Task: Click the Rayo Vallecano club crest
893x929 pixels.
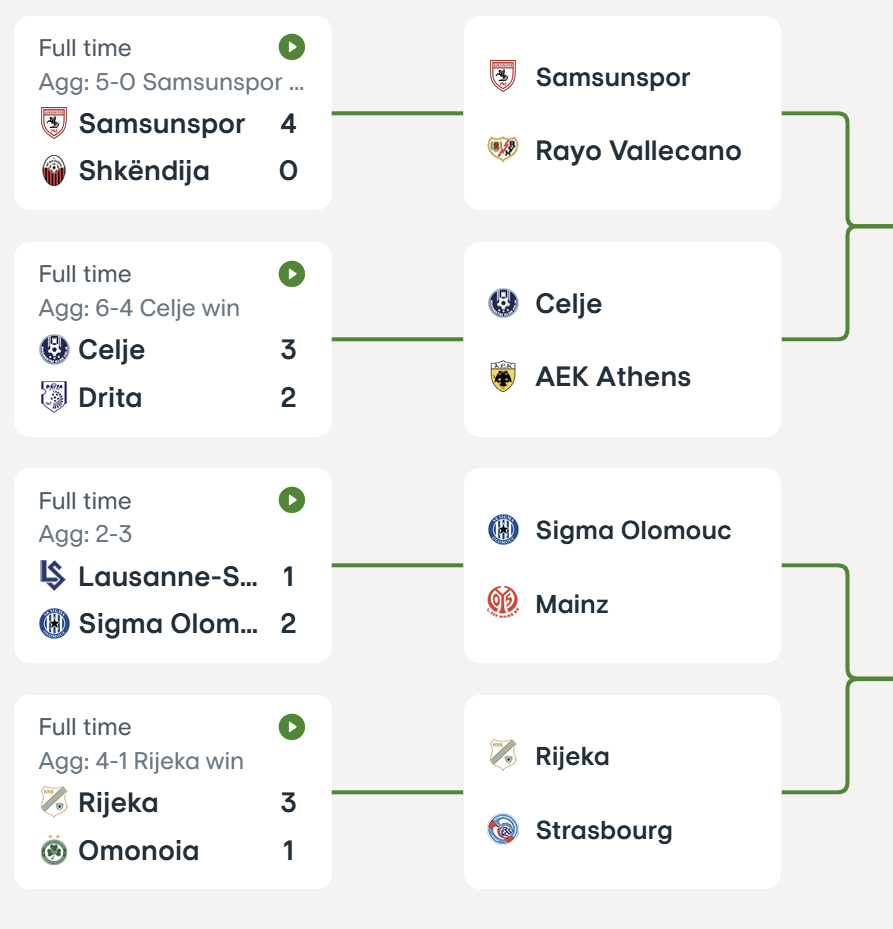Action: [x=502, y=151]
